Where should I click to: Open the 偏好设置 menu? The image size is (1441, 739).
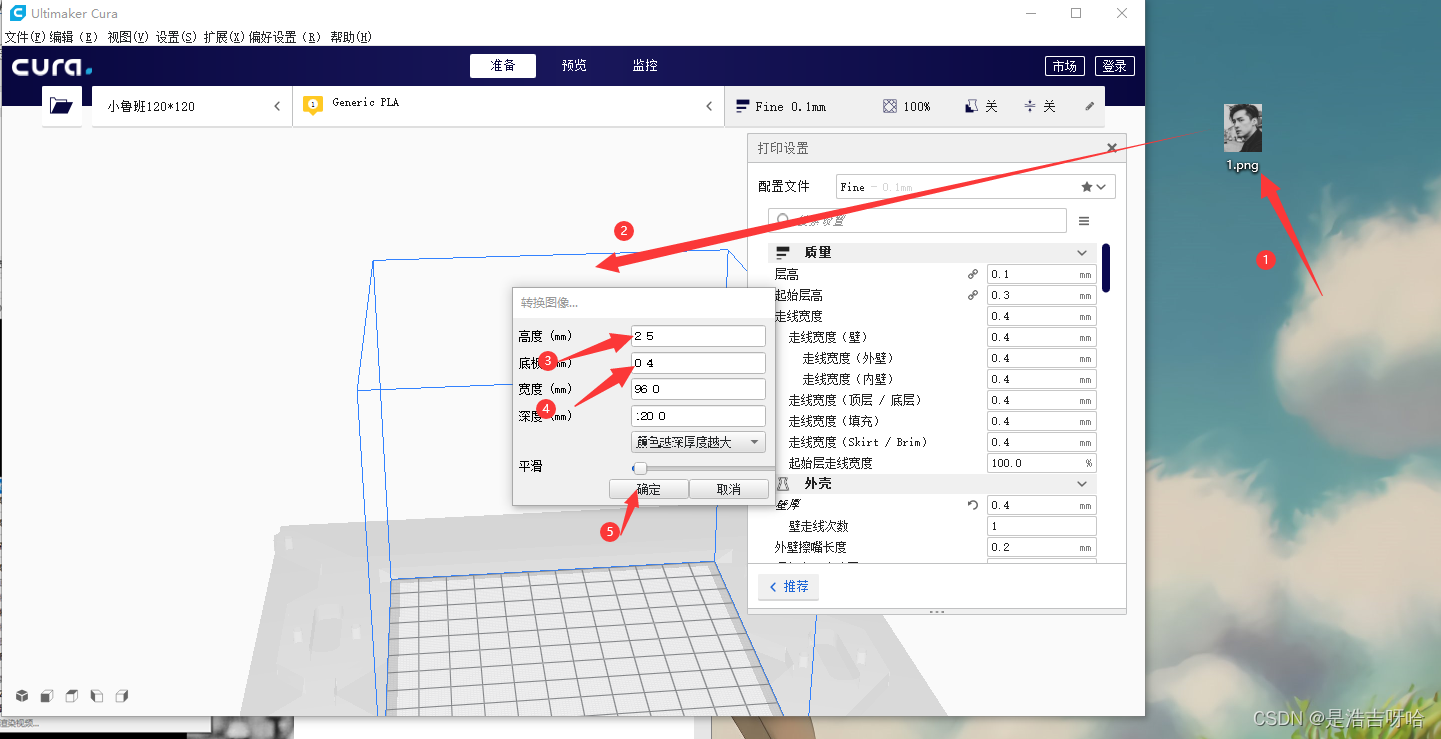[x=284, y=37]
